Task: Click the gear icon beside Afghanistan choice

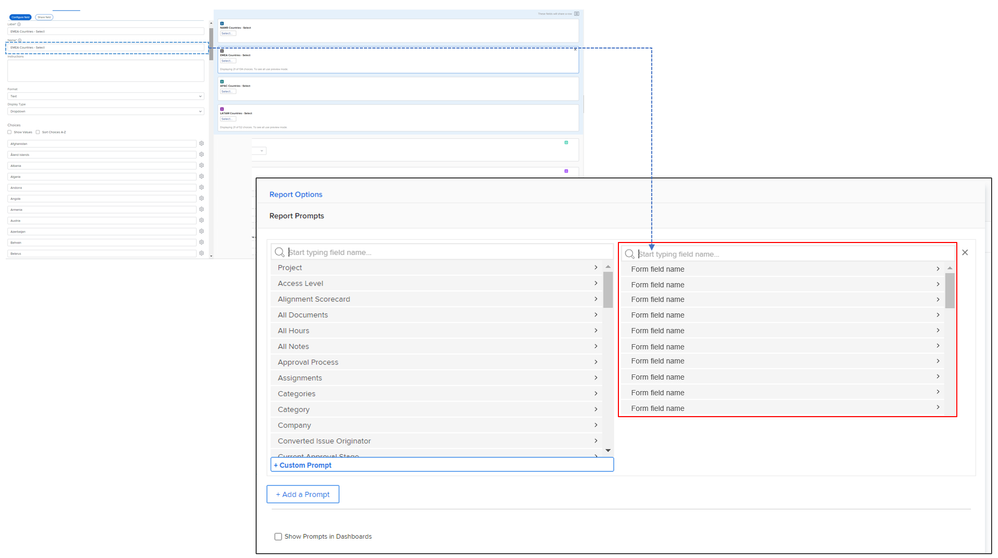Action: pyautogui.click(x=201, y=144)
